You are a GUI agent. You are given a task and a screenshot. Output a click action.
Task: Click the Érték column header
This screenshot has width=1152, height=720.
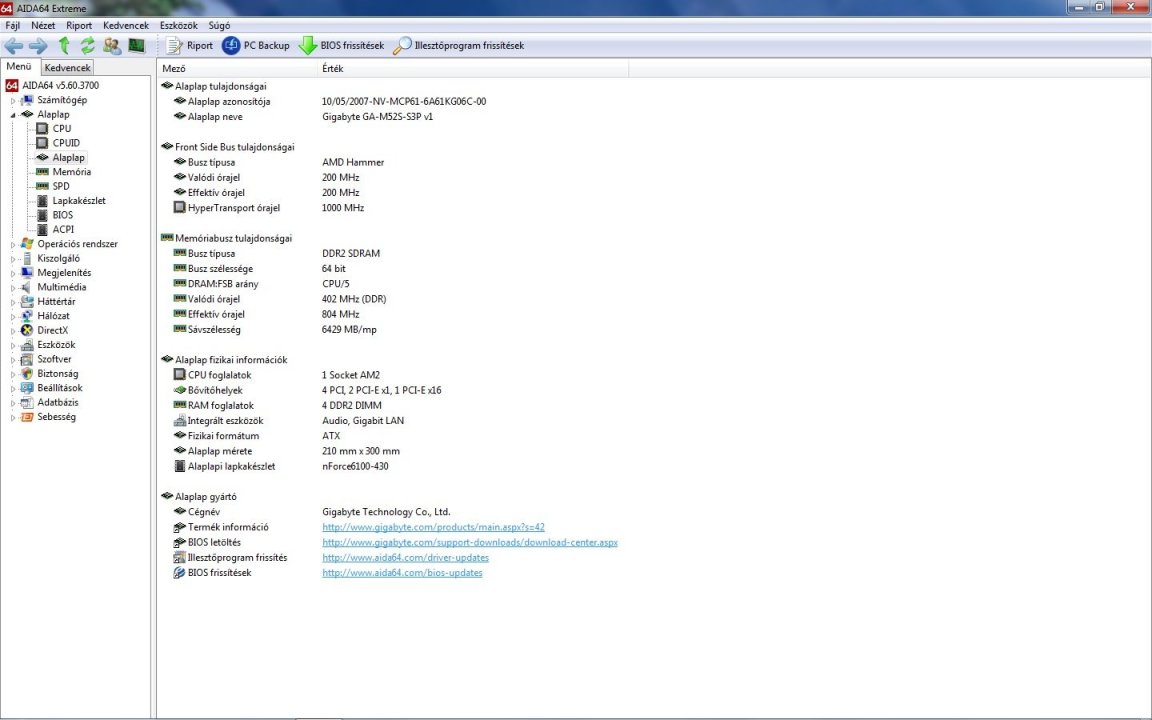473,68
